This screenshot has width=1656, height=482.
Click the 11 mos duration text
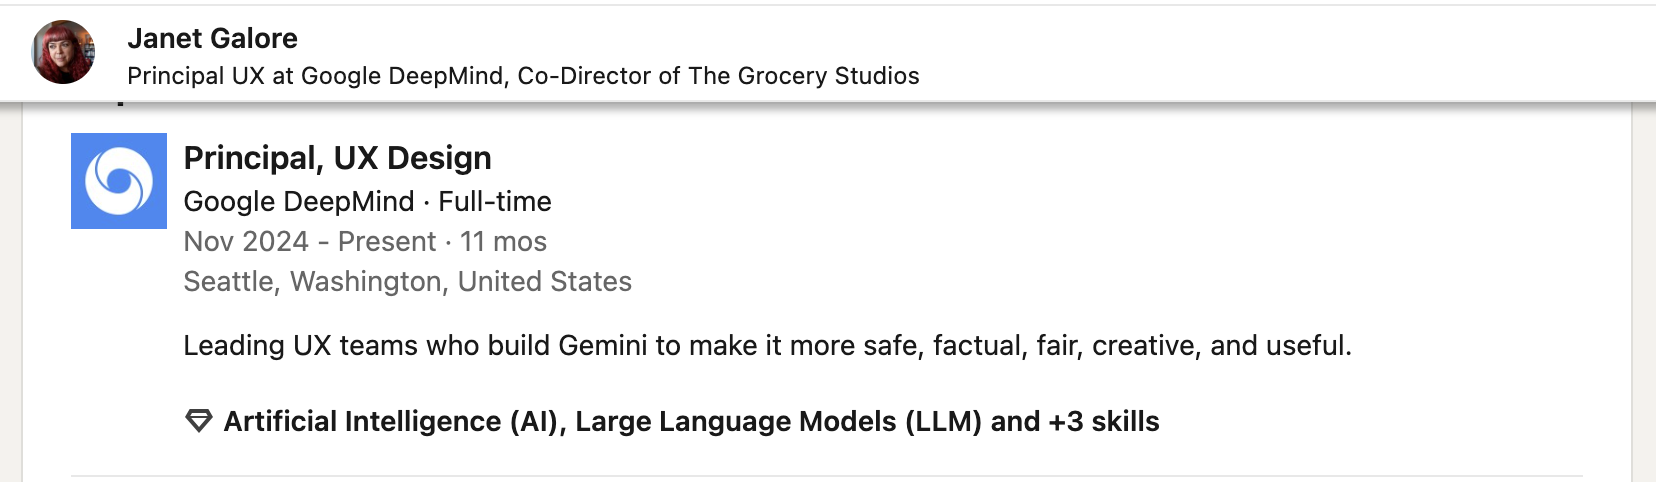(x=503, y=241)
